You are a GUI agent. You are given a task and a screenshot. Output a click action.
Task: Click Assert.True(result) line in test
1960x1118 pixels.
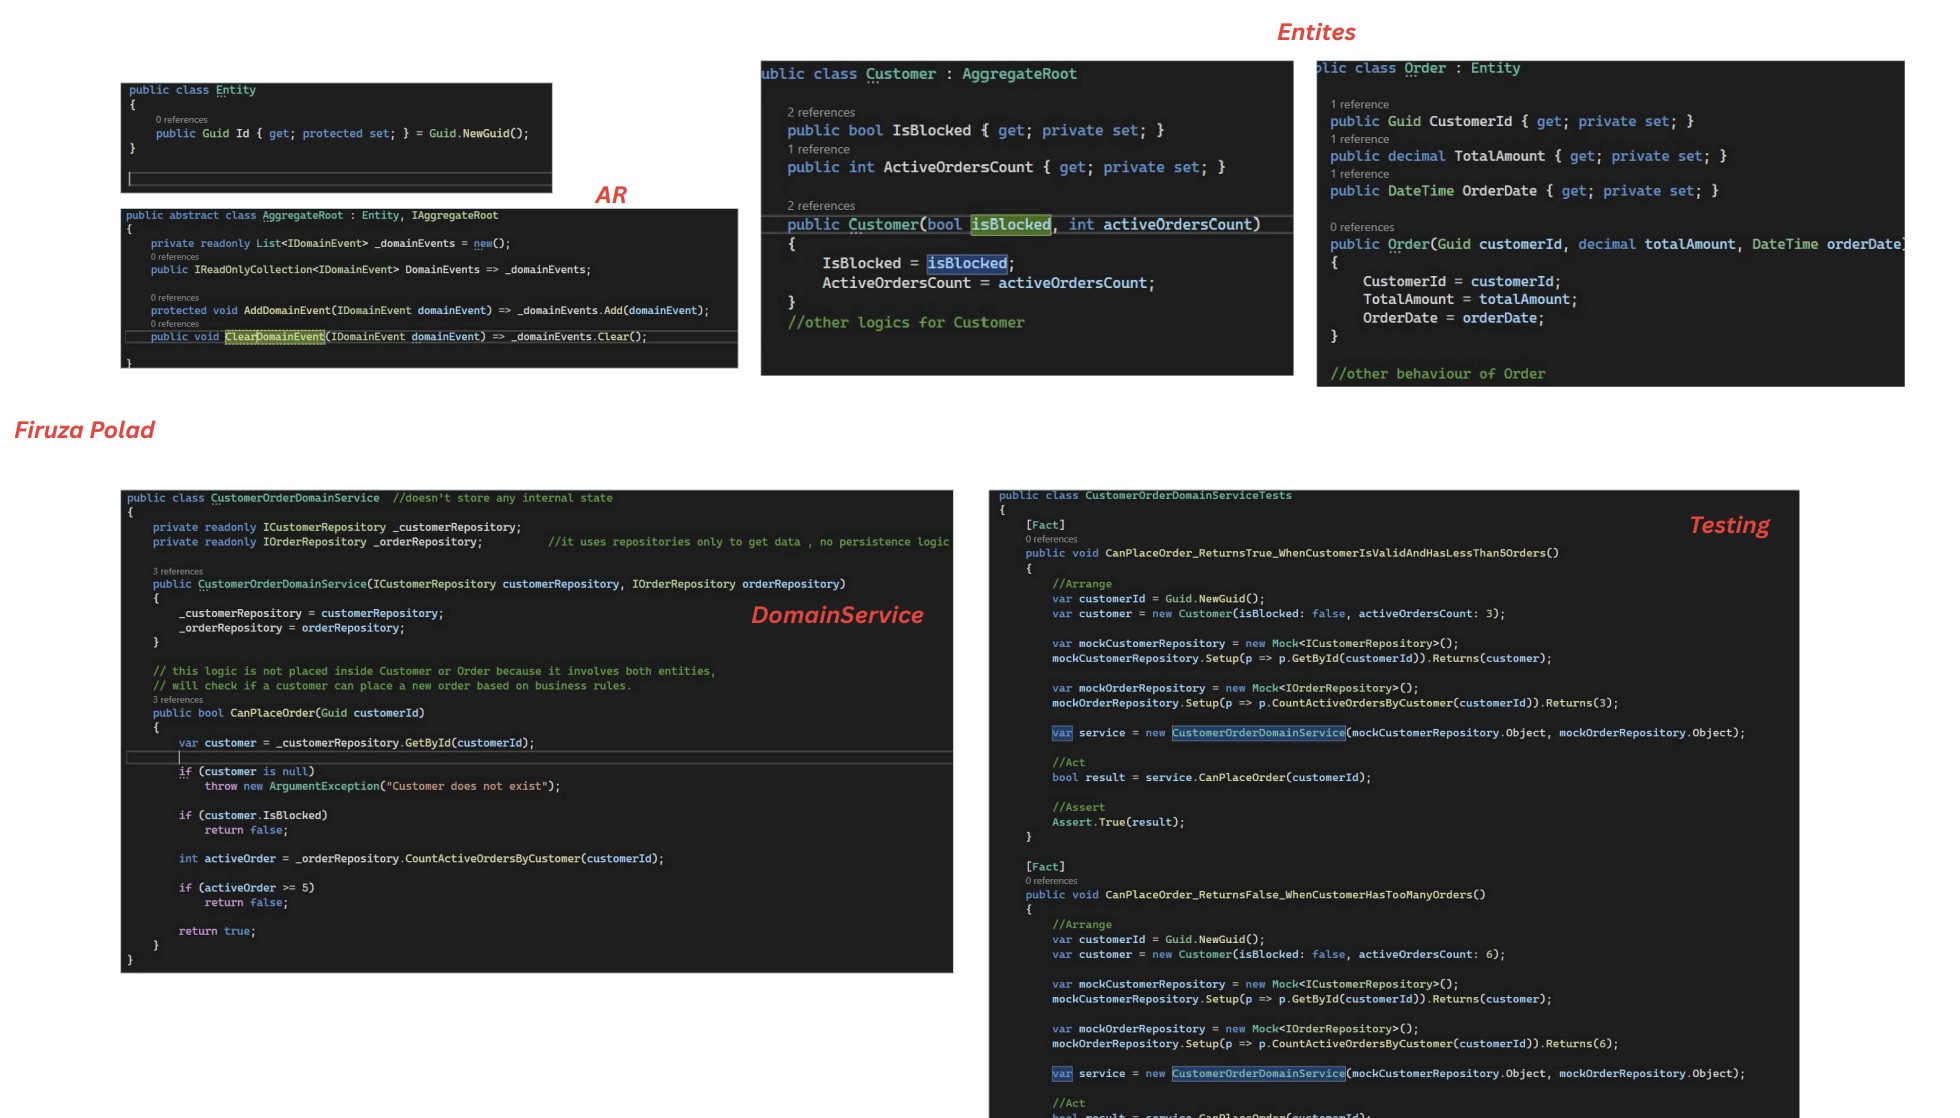(1117, 822)
